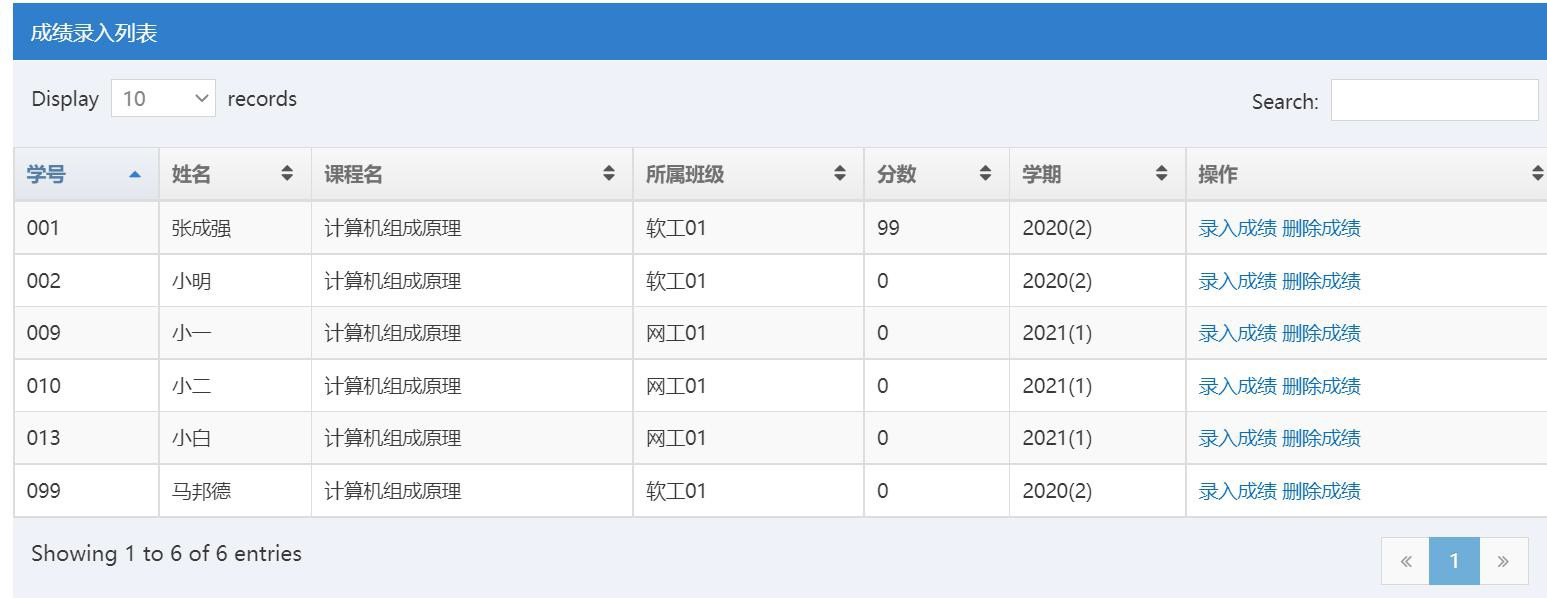The image size is (1547, 598).
Task: Delete 张成强's grade with 删除成绩
Action: 1321,228
